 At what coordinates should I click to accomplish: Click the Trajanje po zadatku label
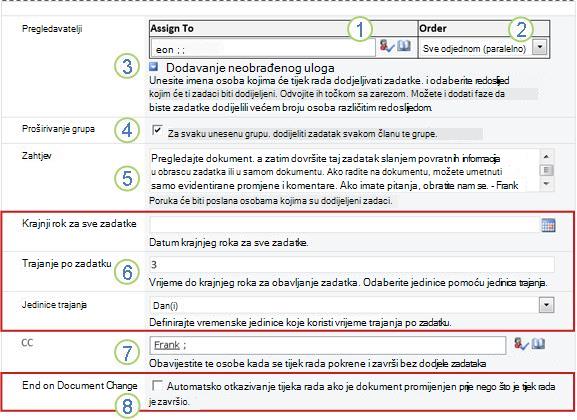point(67,264)
